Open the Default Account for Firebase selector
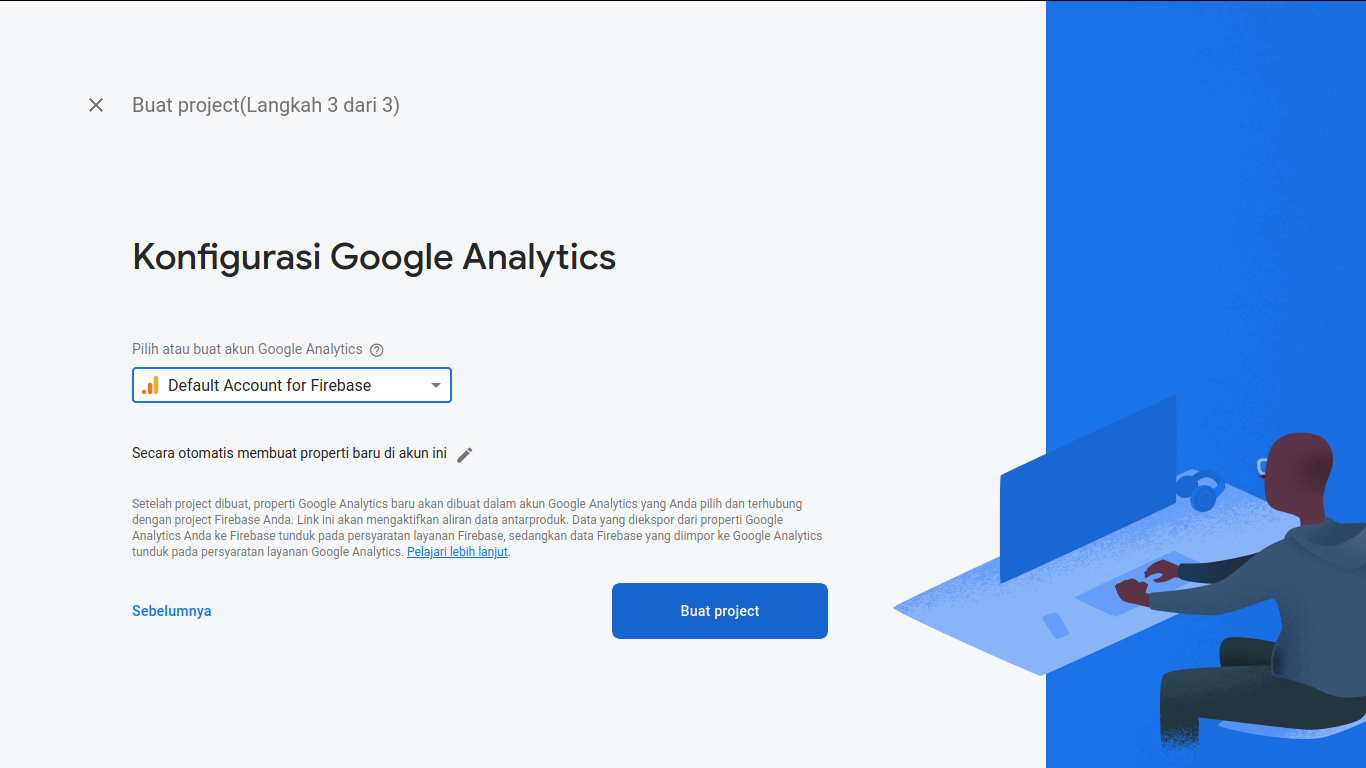 (290, 385)
